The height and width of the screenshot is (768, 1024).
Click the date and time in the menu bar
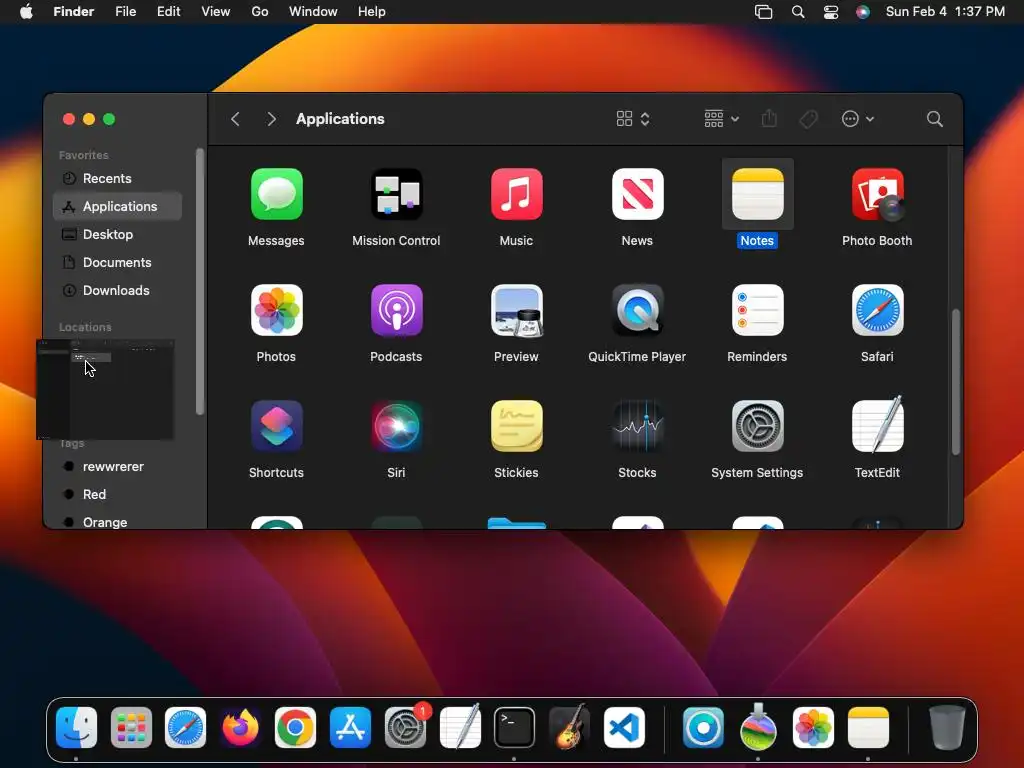(945, 12)
